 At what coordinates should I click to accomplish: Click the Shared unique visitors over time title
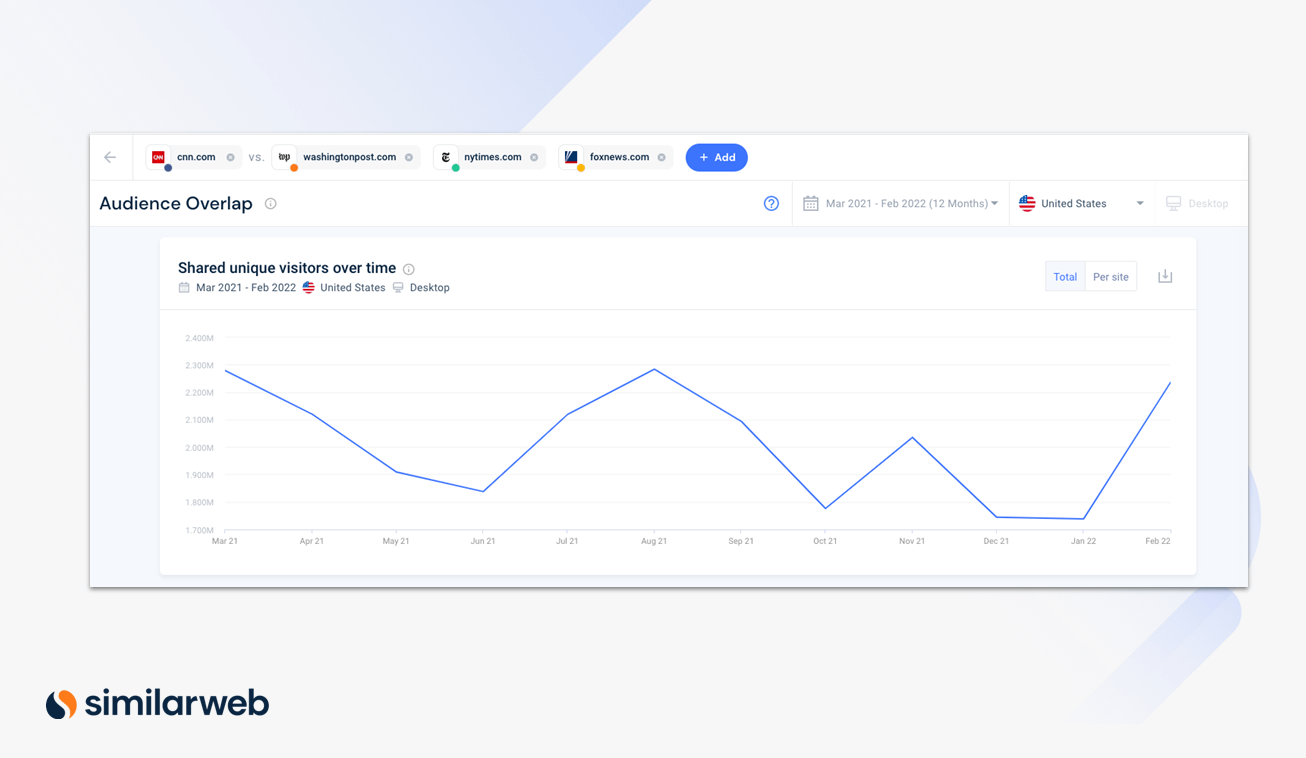tap(287, 268)
